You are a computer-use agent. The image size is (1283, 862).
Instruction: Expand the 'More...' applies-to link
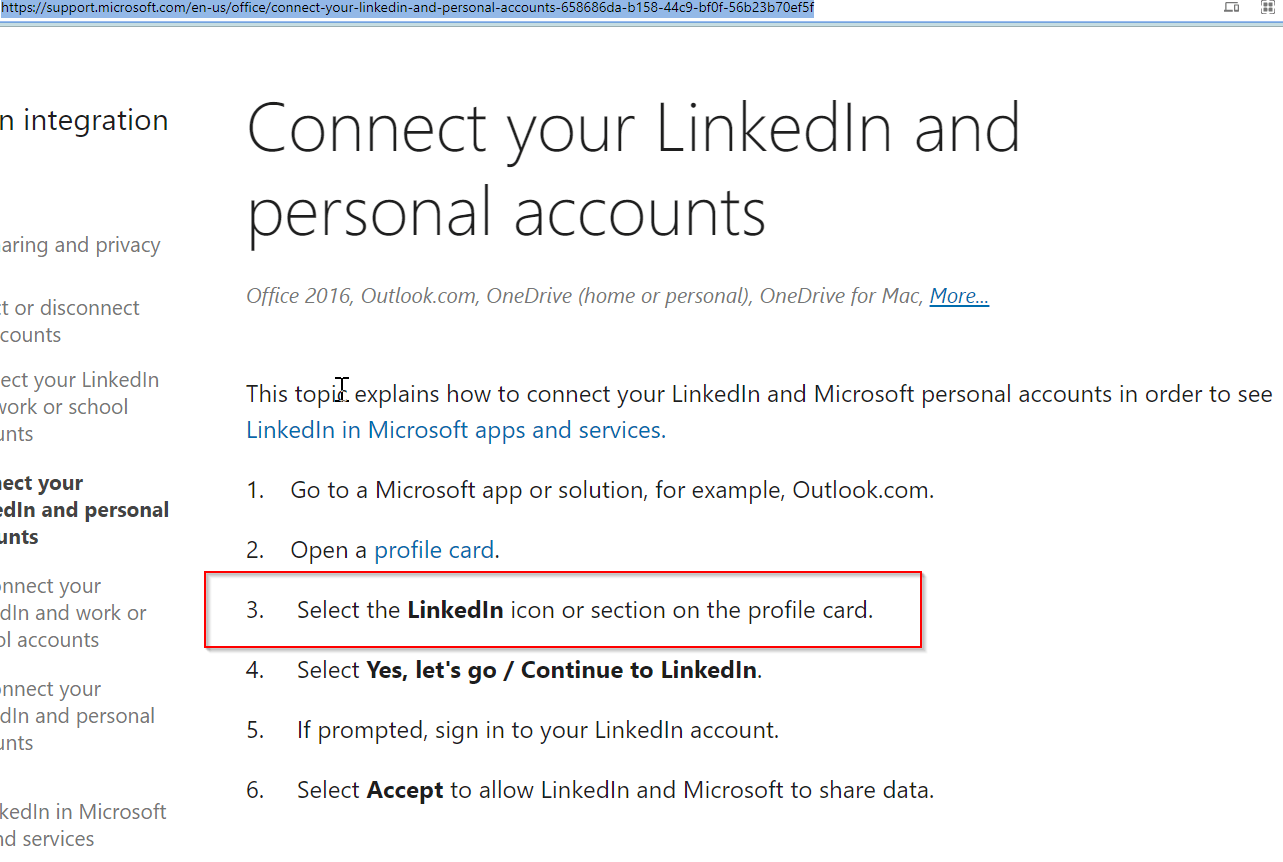(959, 296)
